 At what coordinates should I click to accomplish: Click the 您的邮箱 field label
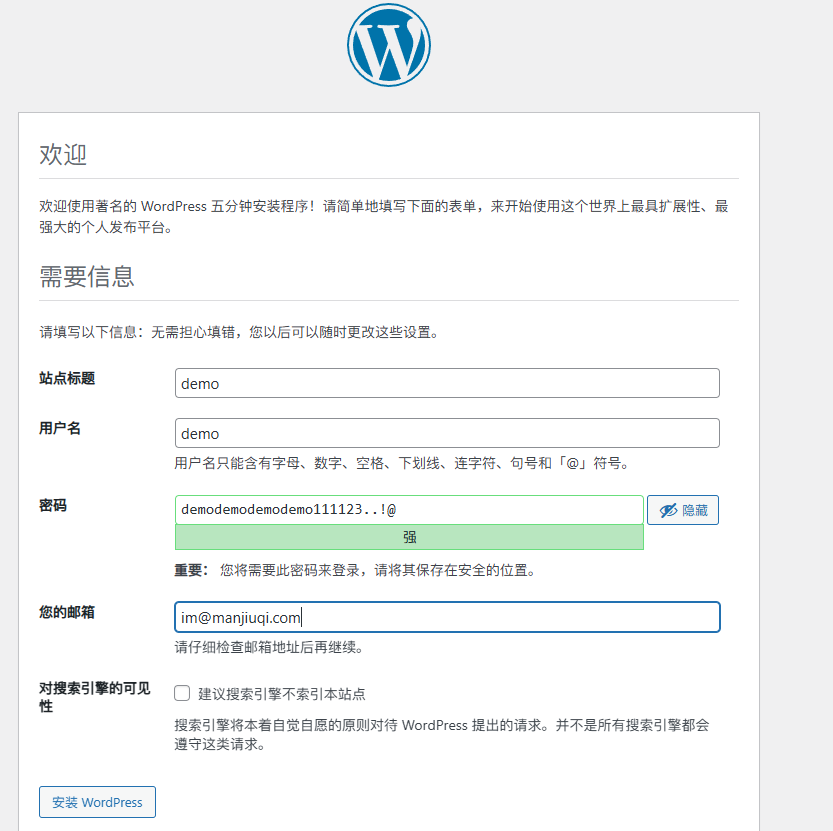(67, 612)
